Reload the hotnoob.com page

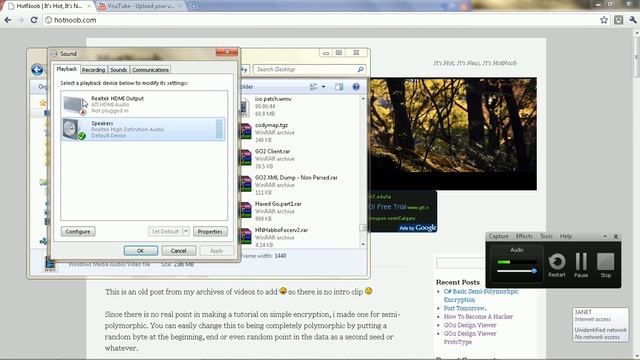point(34,20)
